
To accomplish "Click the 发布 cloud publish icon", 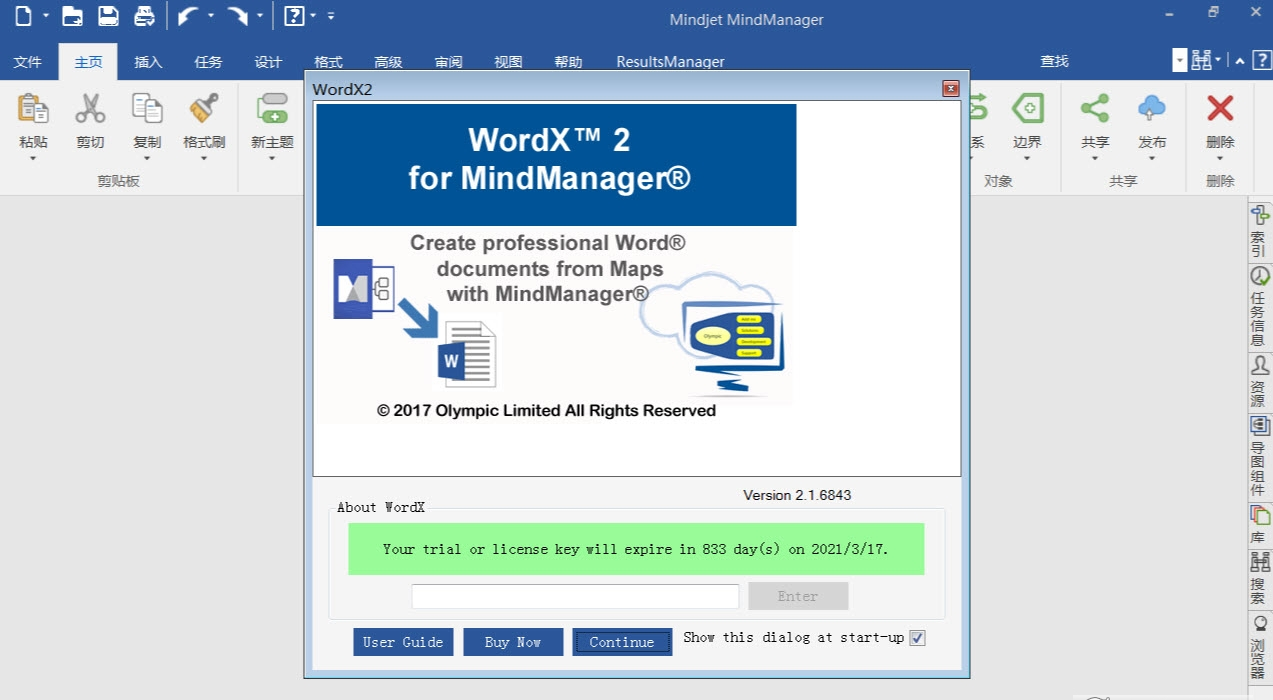I will (x=1152, y=108).
